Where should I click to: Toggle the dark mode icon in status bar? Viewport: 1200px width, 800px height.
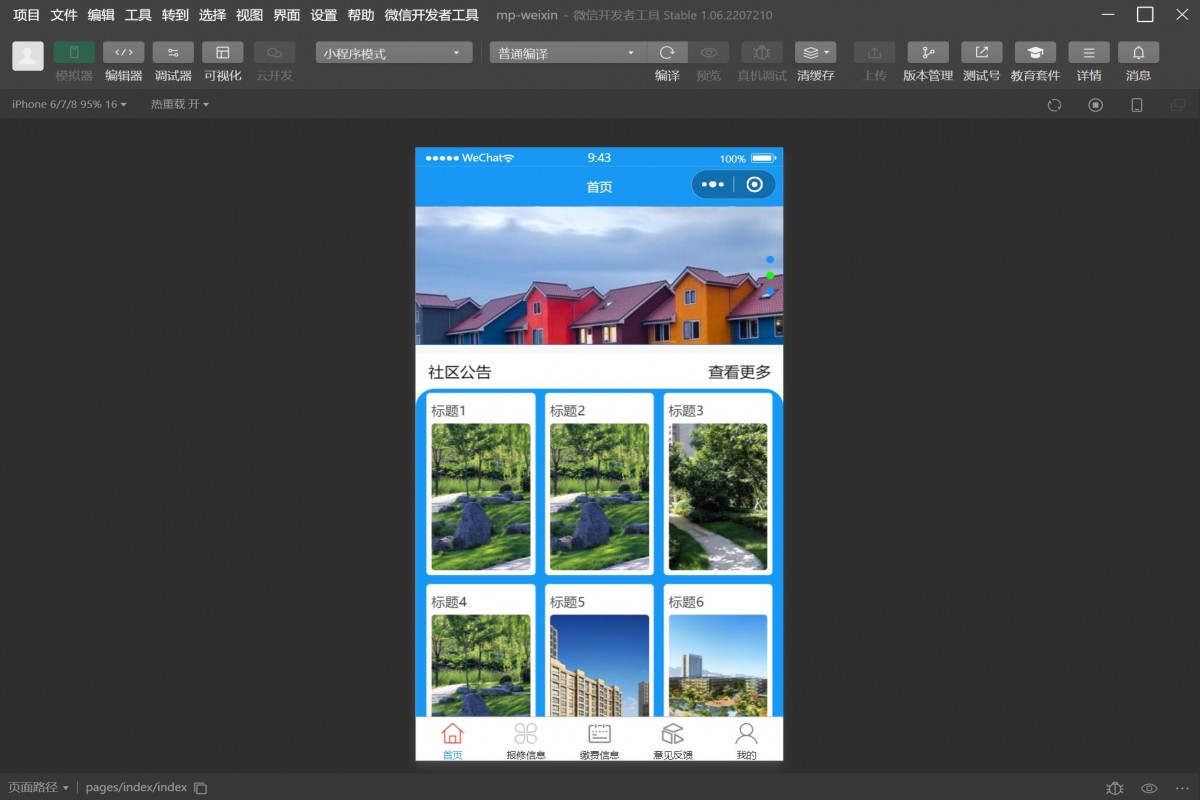1114,787
